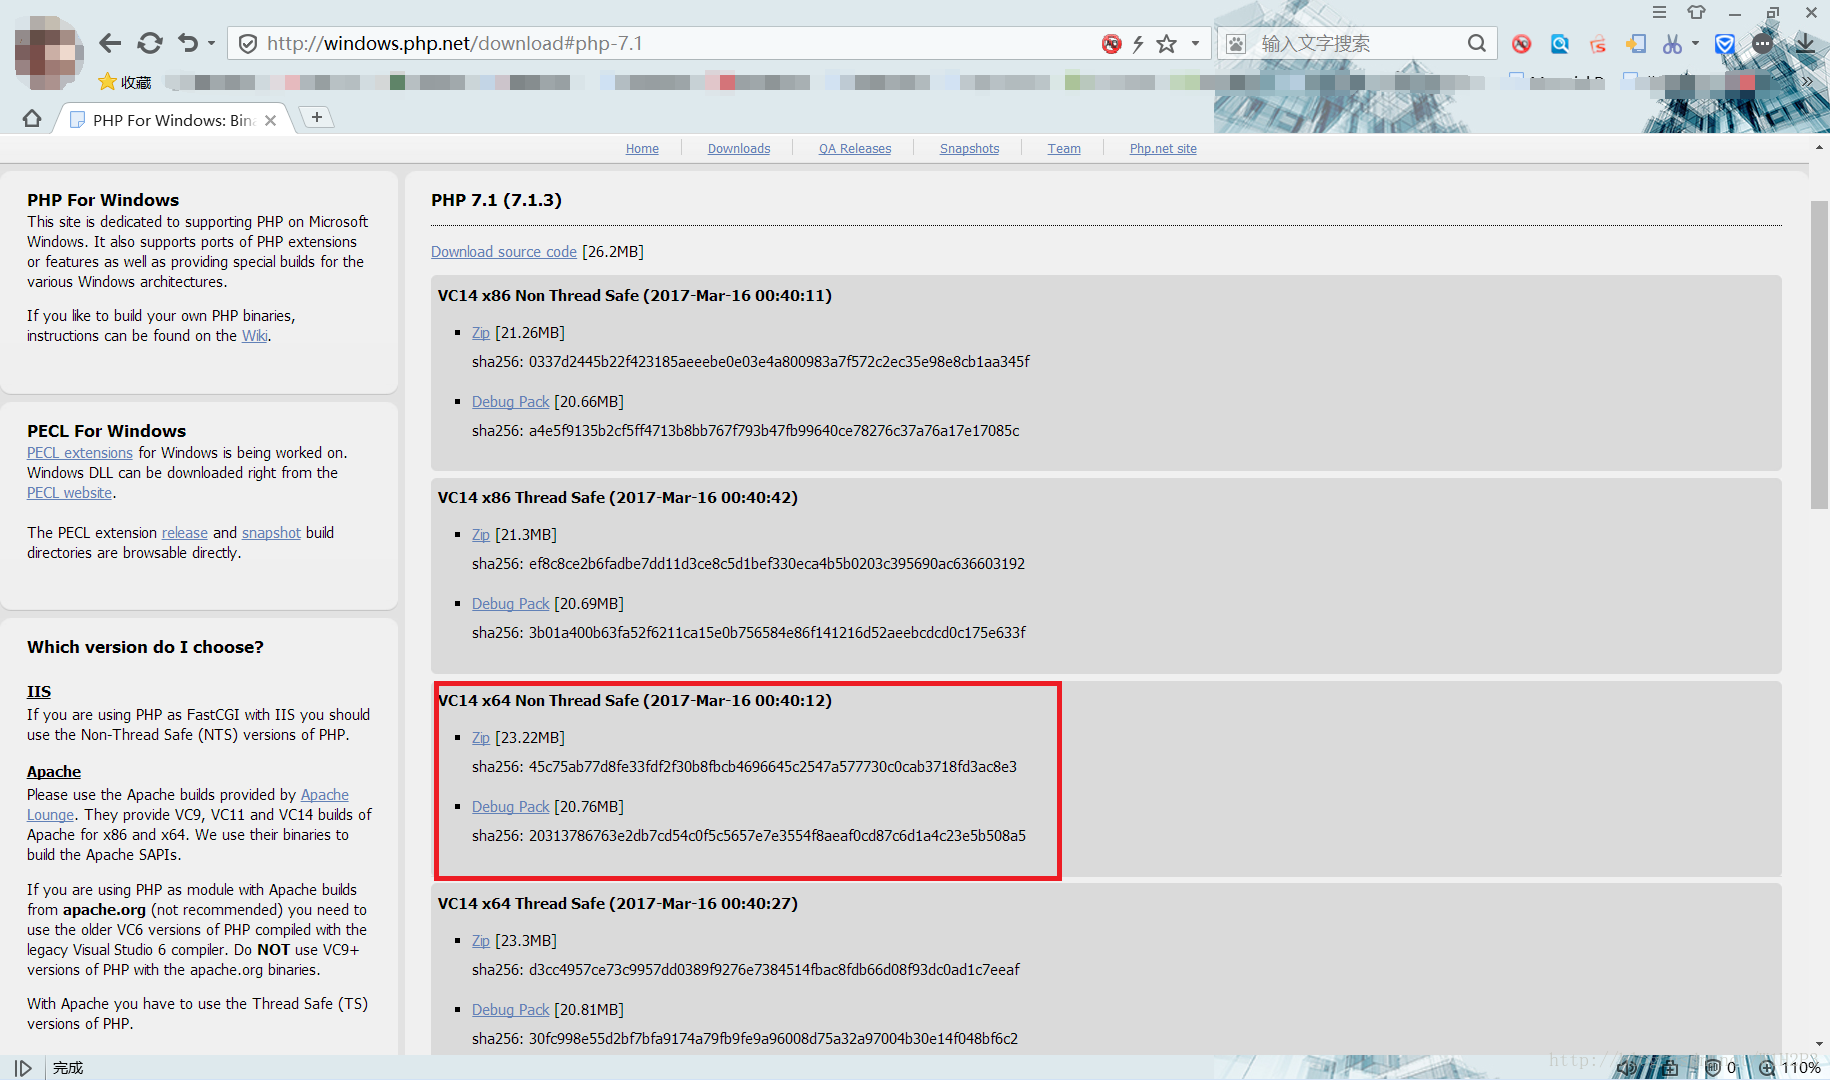Open the Team navigation link

(x=1064, y=149)
